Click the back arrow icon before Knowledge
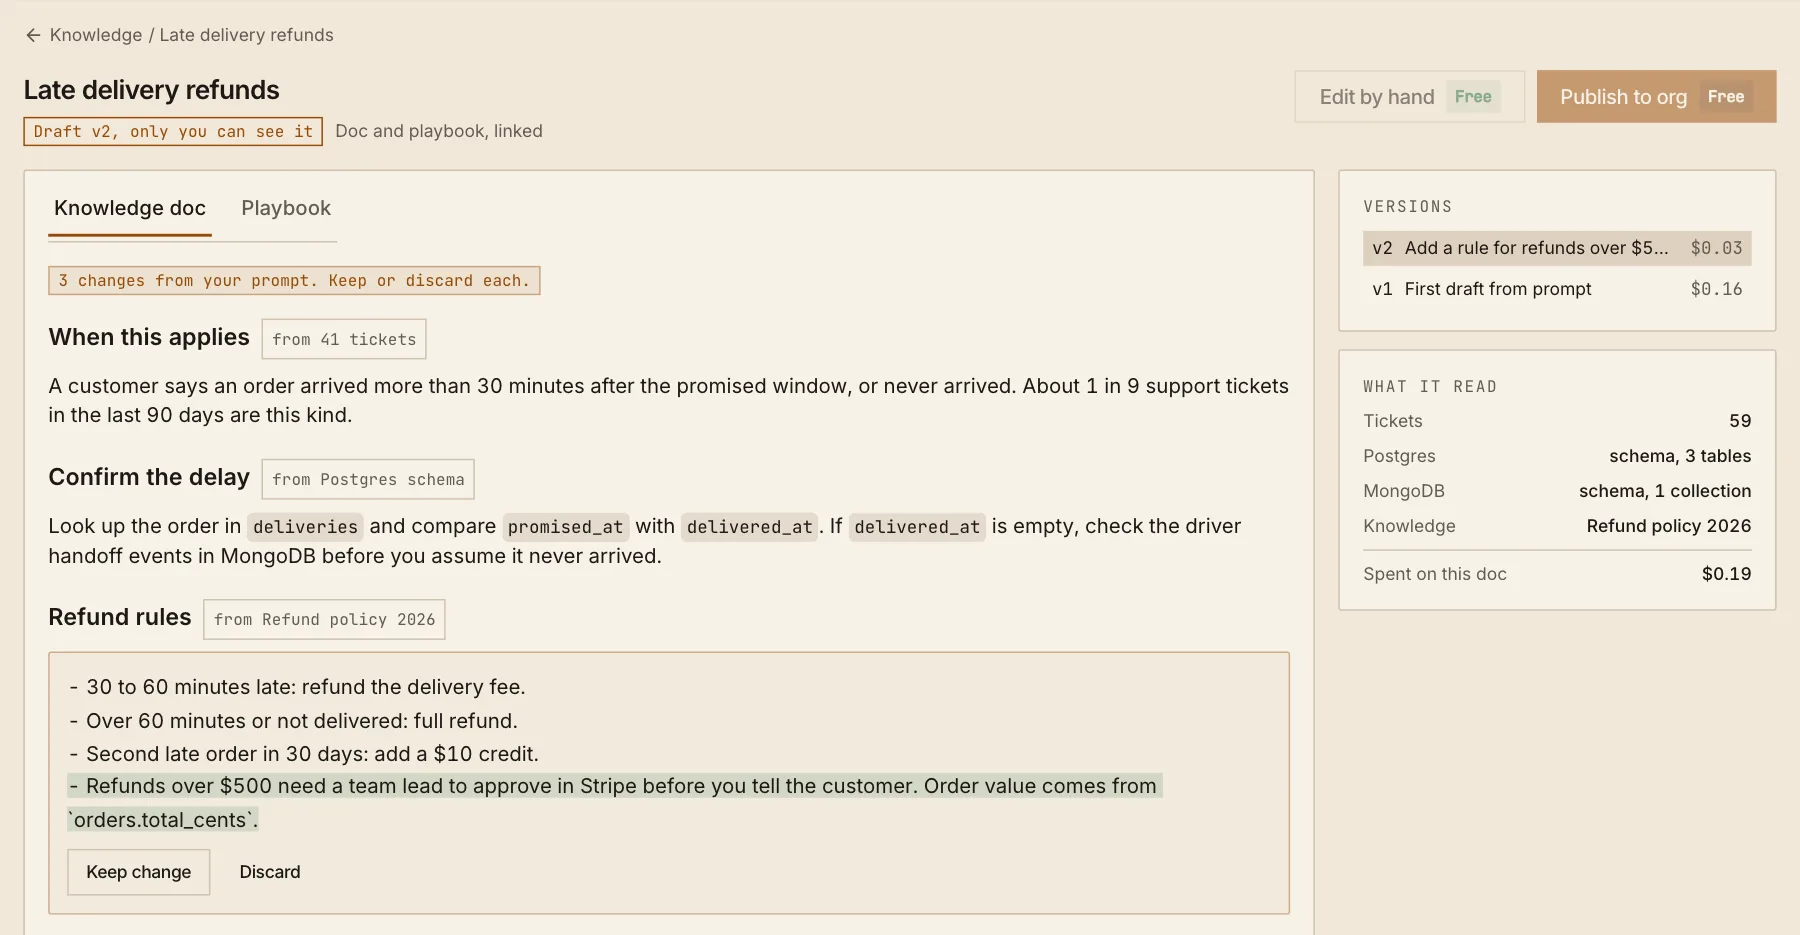The height and width of the screenshot is (935, 1800). (x=33, y=35)
